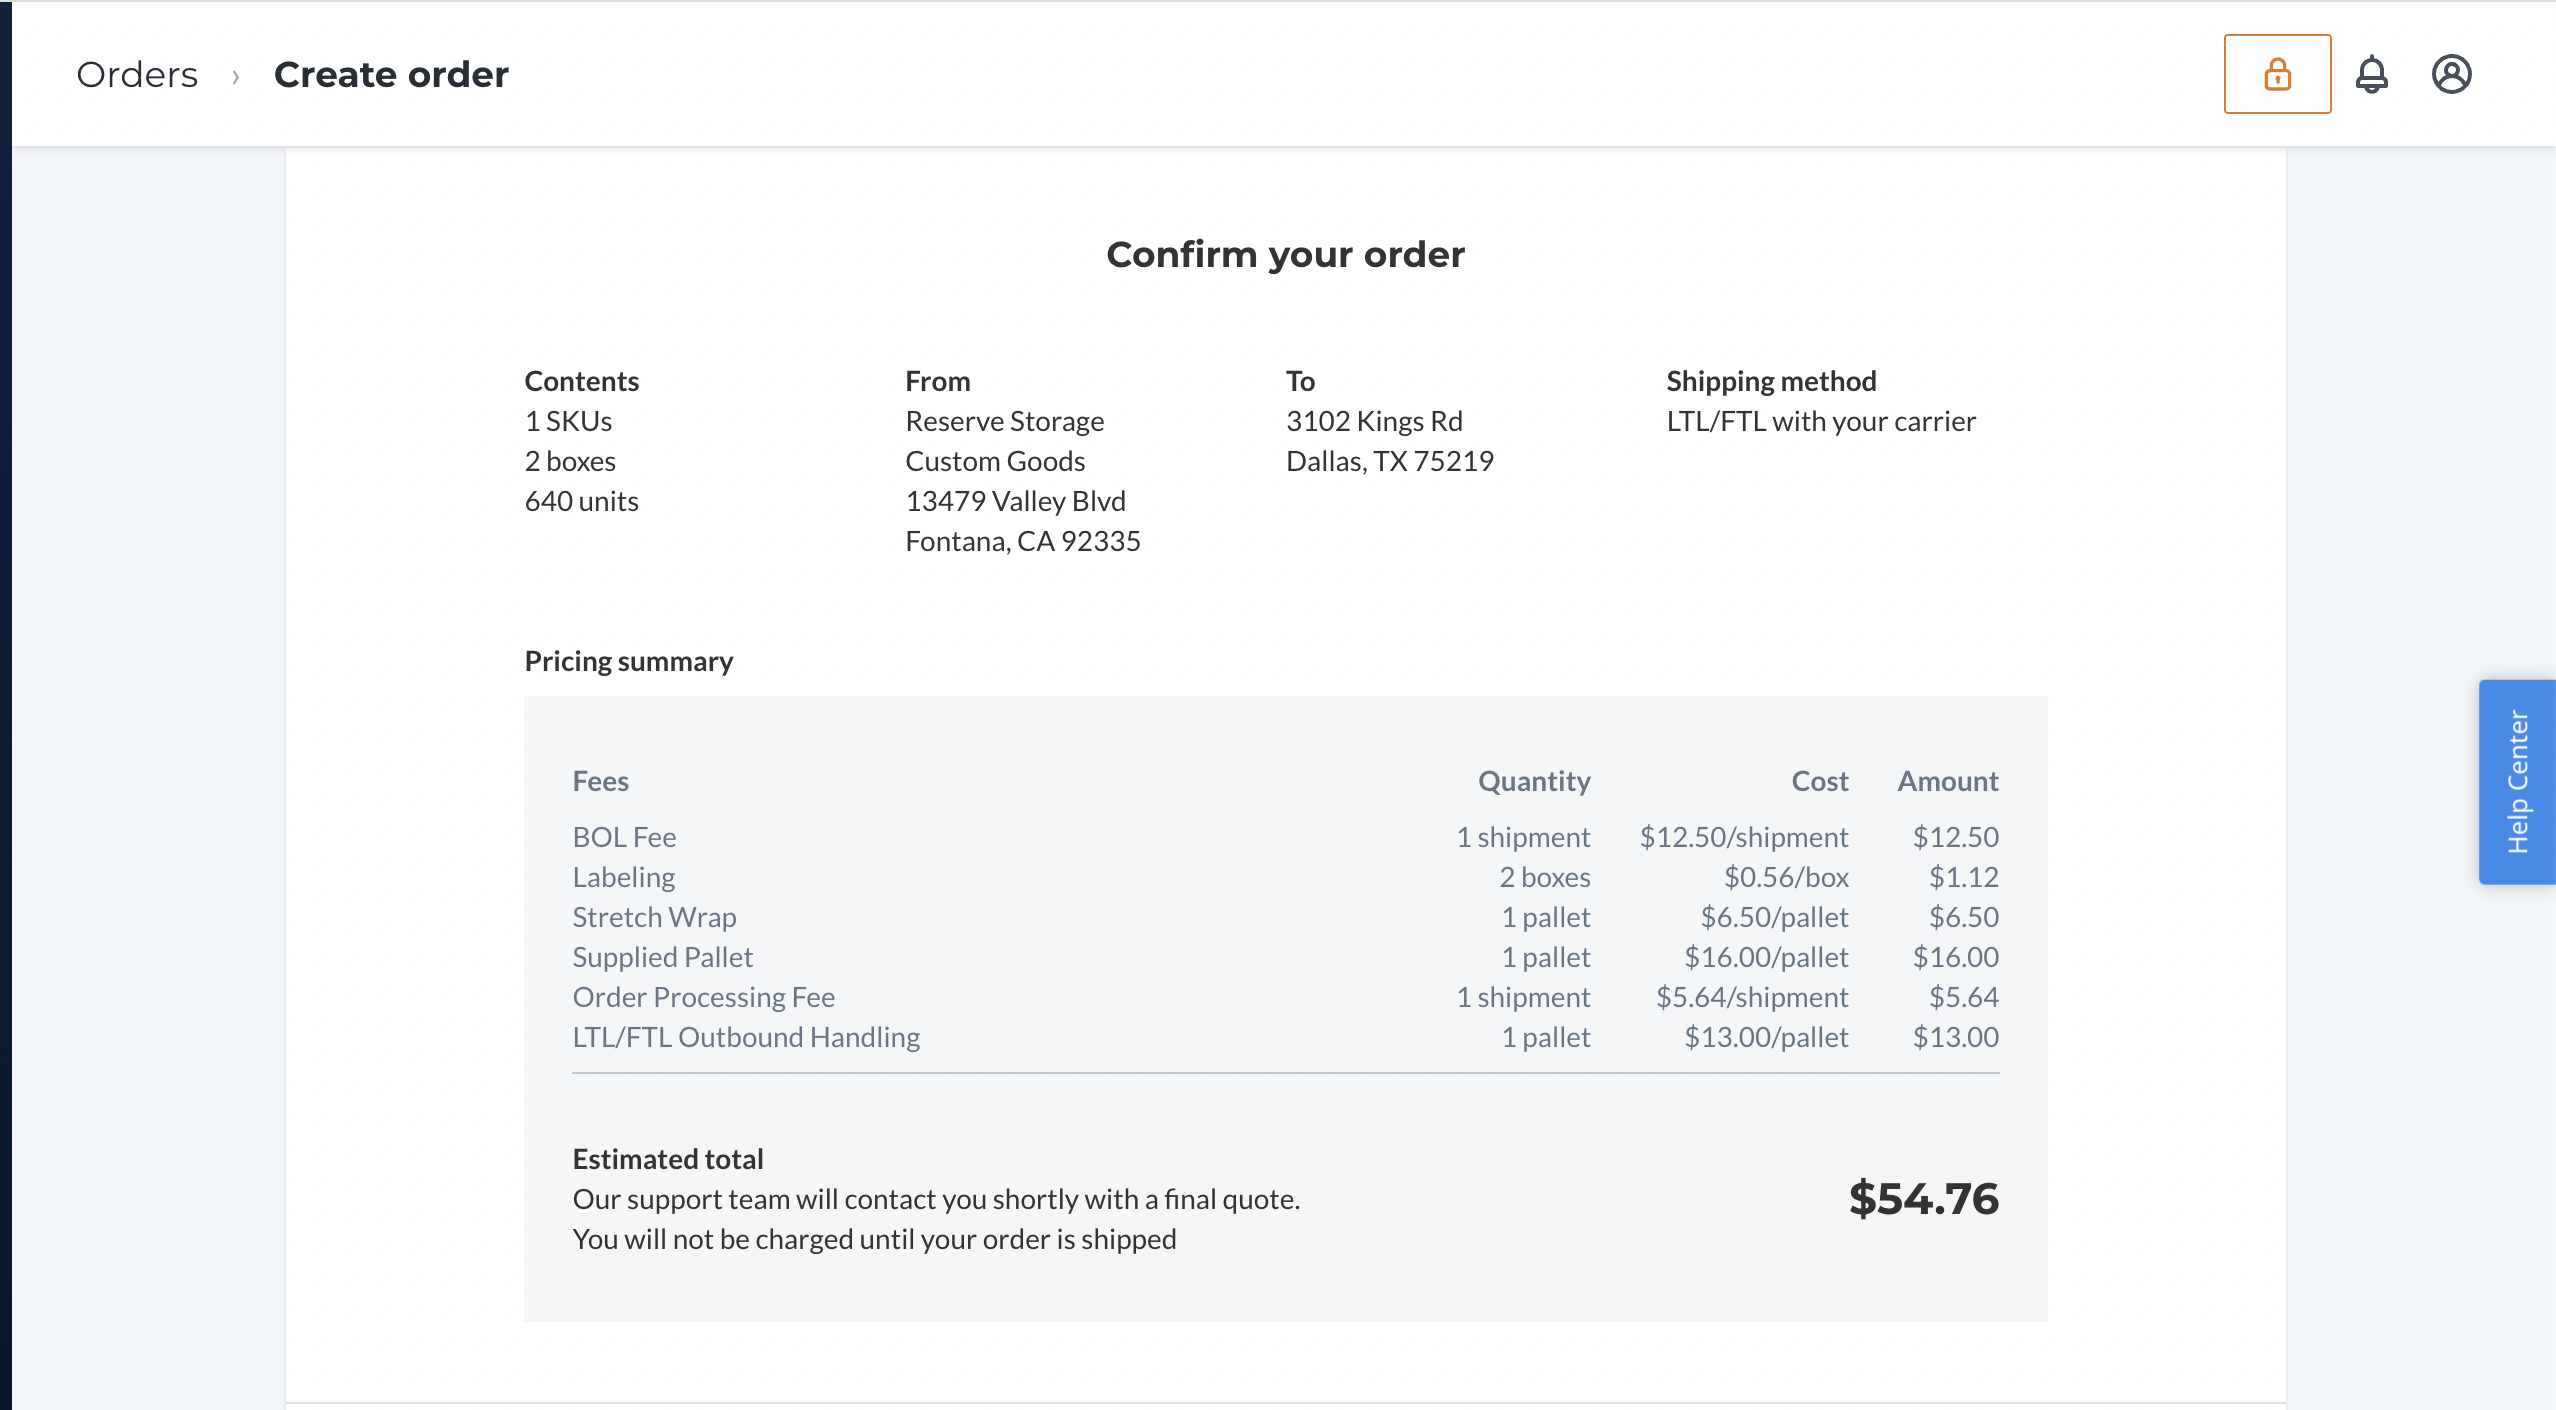This screenshot has width=2556, height=1410.
Task: Click the Supplied Pallet fee label
Action: point(662,957)
